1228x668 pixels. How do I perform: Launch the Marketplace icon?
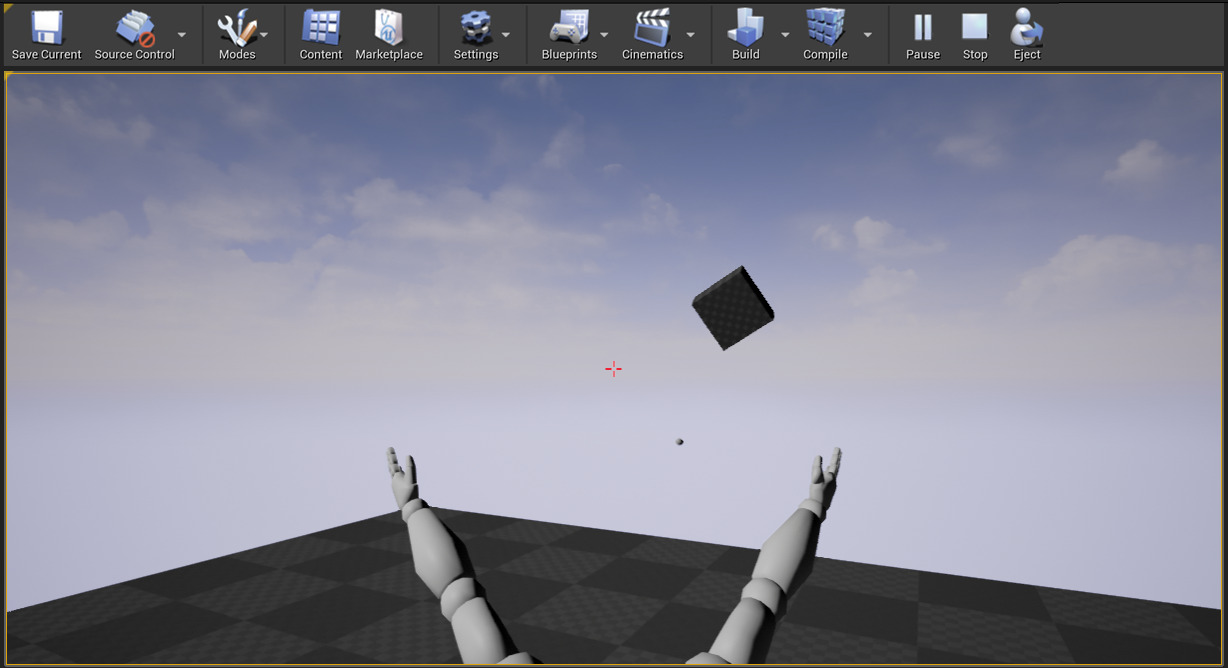coord(389,28)
